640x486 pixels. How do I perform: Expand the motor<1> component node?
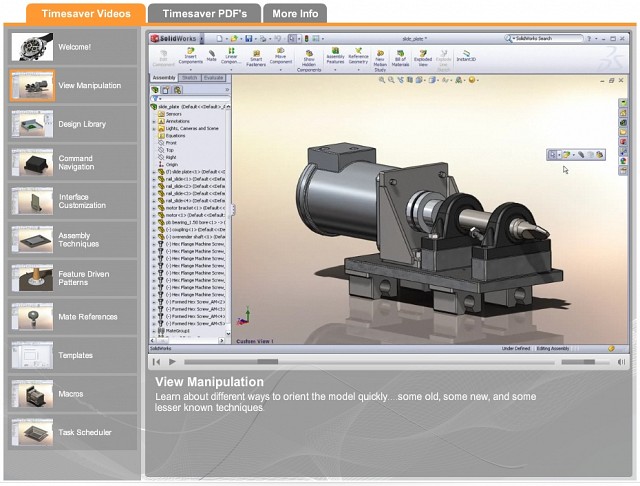click(154, 215)
